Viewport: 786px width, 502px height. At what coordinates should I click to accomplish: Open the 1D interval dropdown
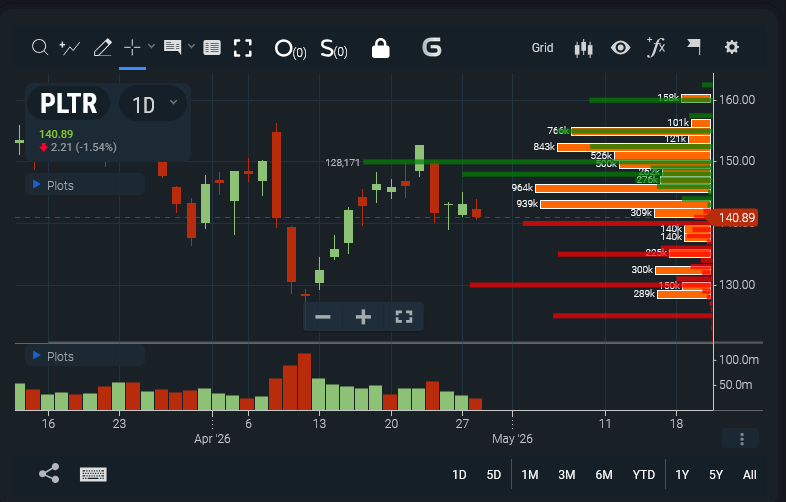[153, 103]
